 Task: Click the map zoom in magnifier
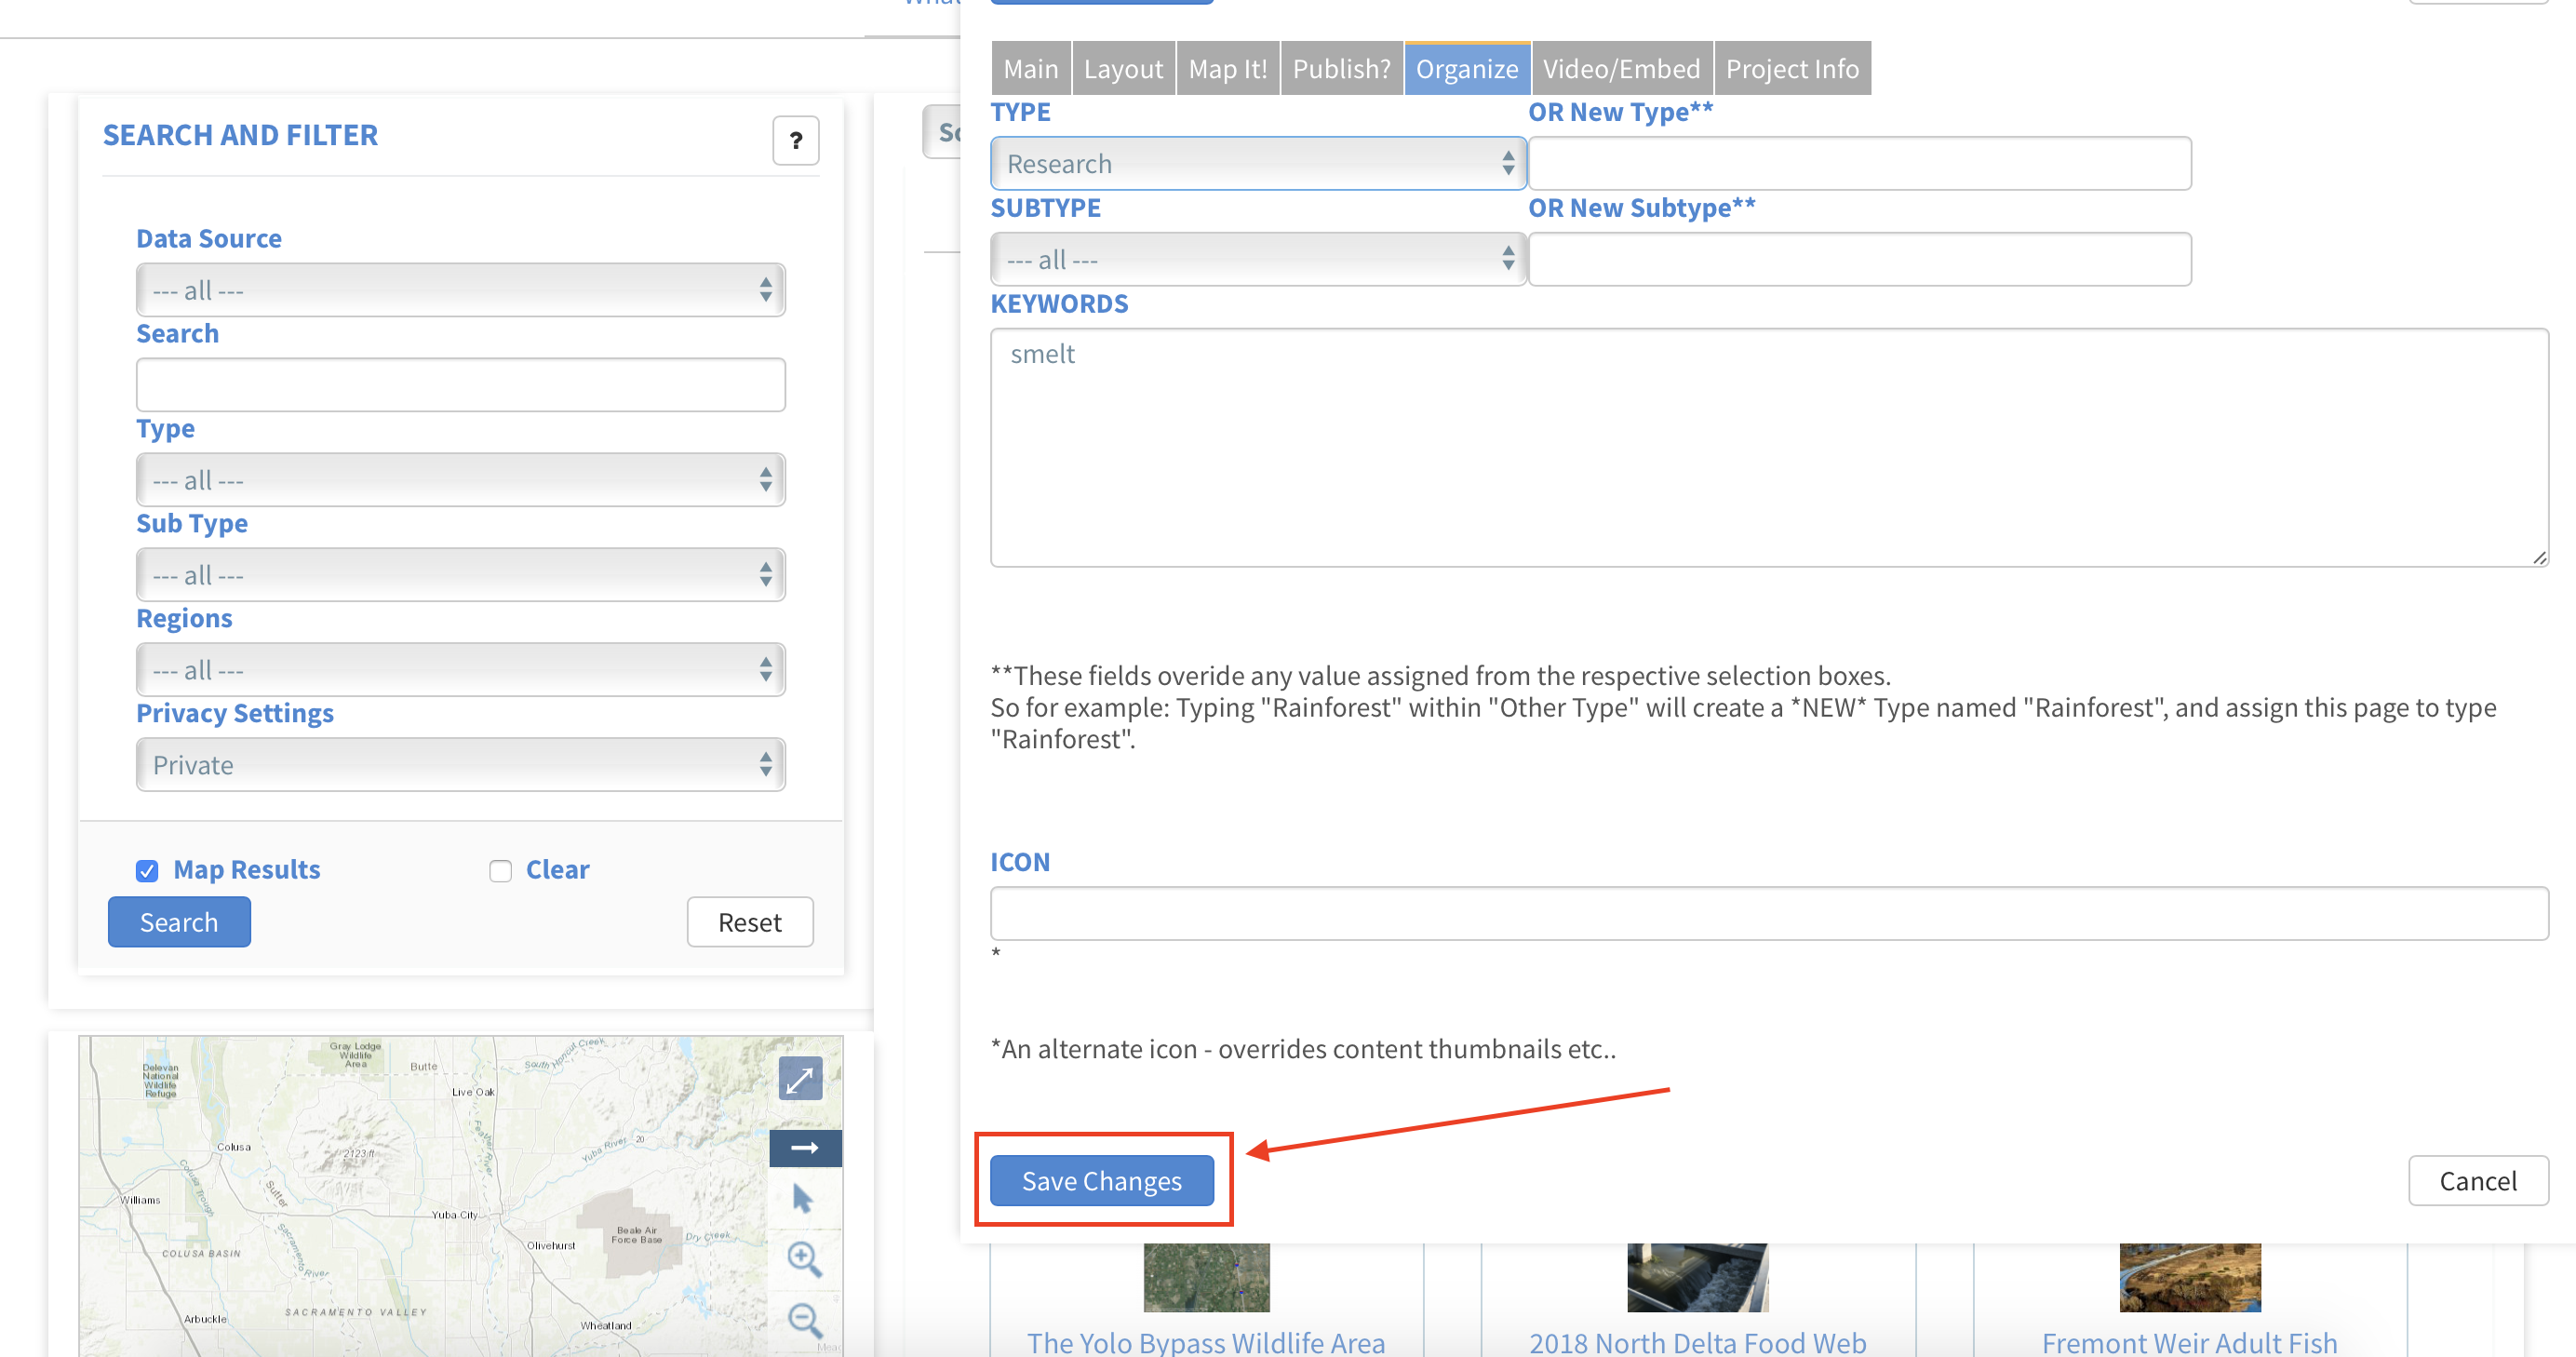click(x=804, y=1259)
